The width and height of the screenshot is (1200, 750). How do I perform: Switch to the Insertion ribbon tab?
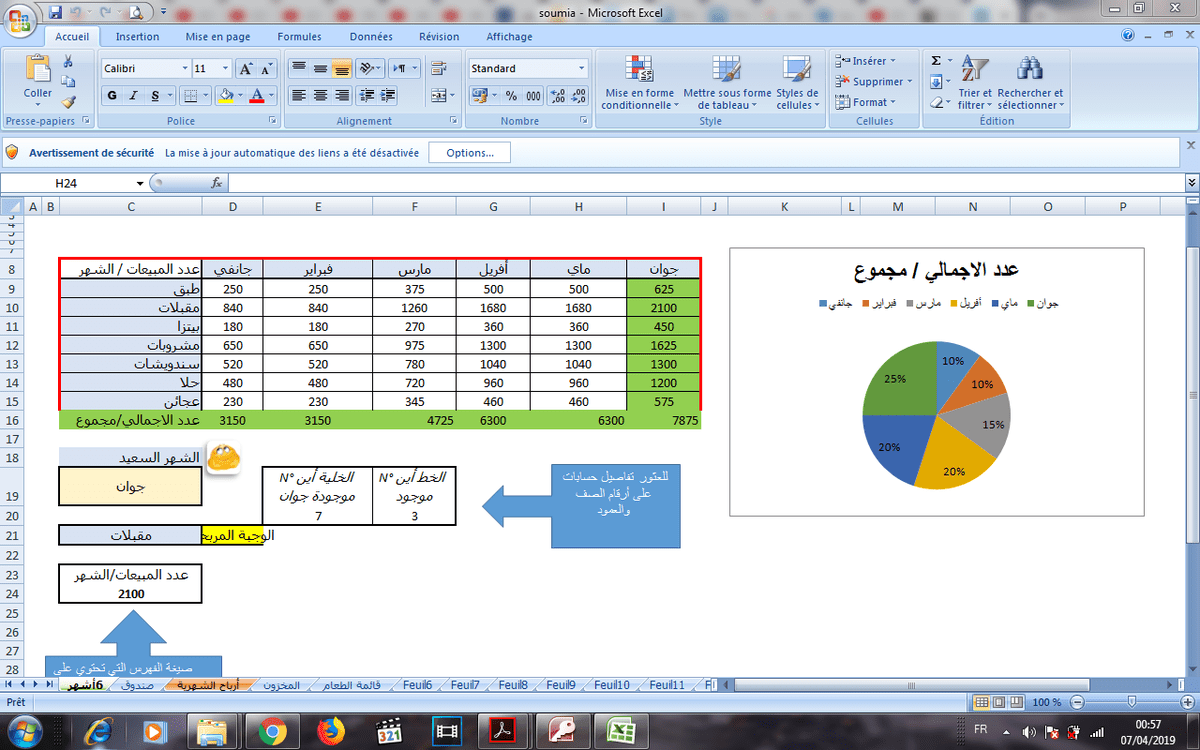(137, 37)
